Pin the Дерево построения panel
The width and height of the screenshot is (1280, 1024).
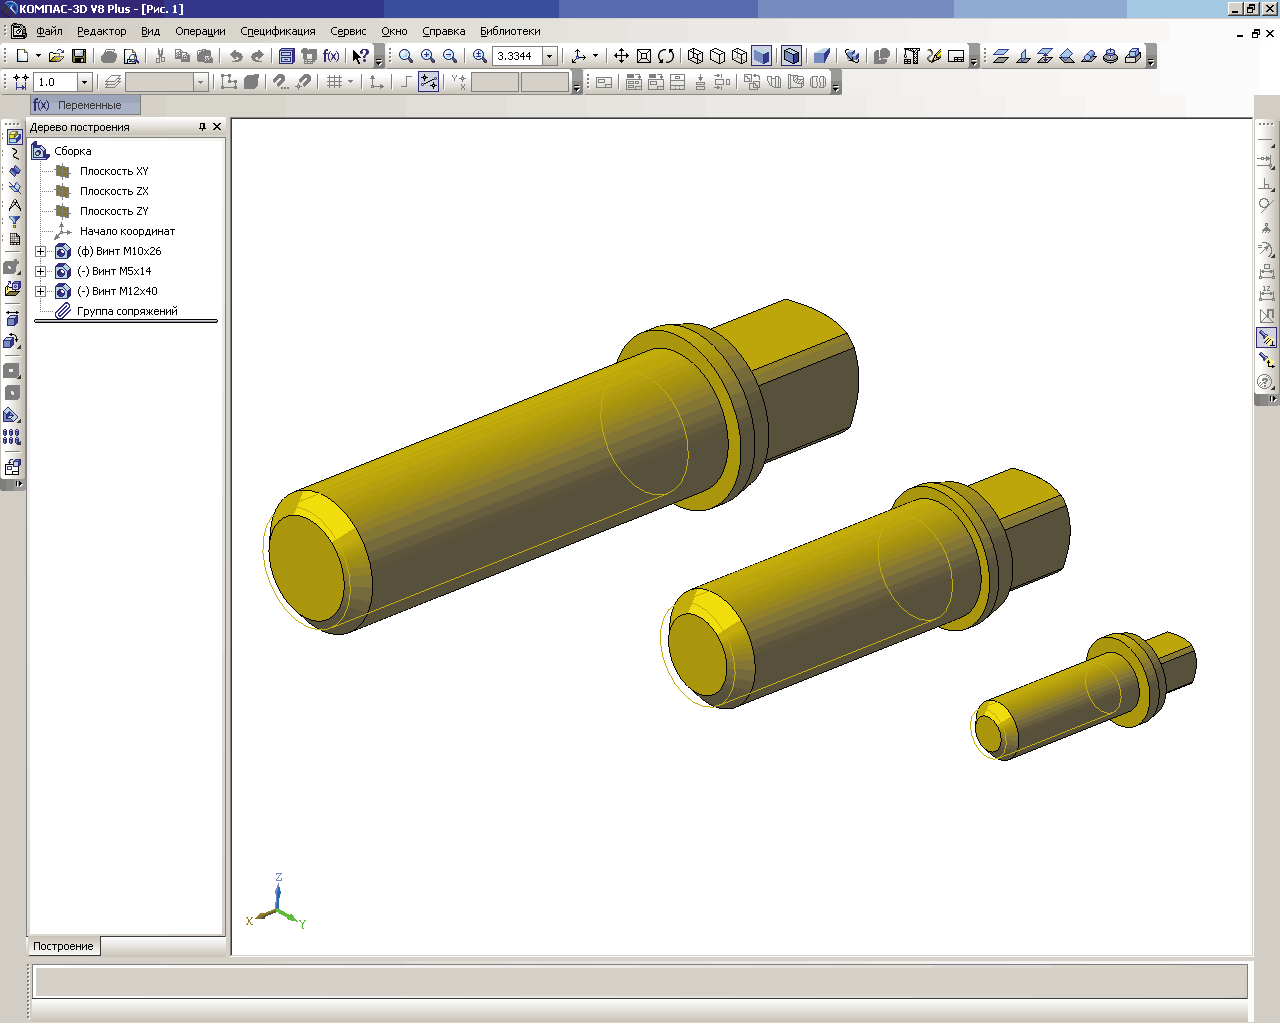(202, 127)
